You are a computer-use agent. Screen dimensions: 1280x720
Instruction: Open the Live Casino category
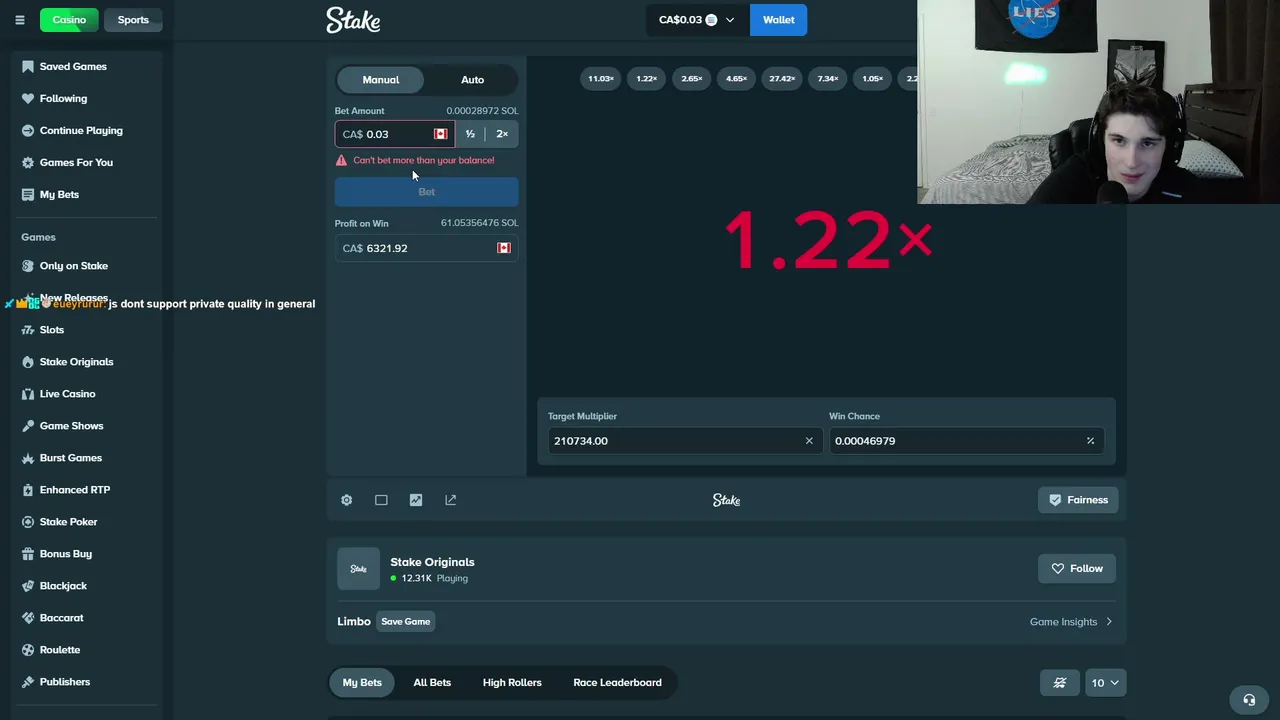coord(67,394)
